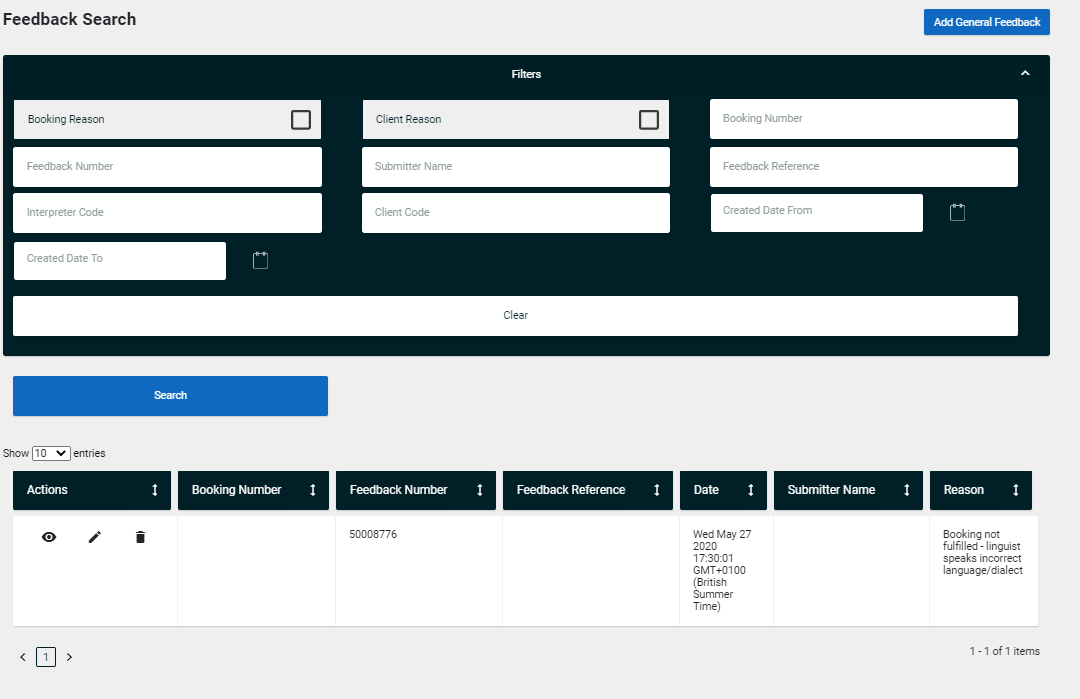Clear all filters with Clear button
This screenshot has height=699, width=1080.
point(515,315)
